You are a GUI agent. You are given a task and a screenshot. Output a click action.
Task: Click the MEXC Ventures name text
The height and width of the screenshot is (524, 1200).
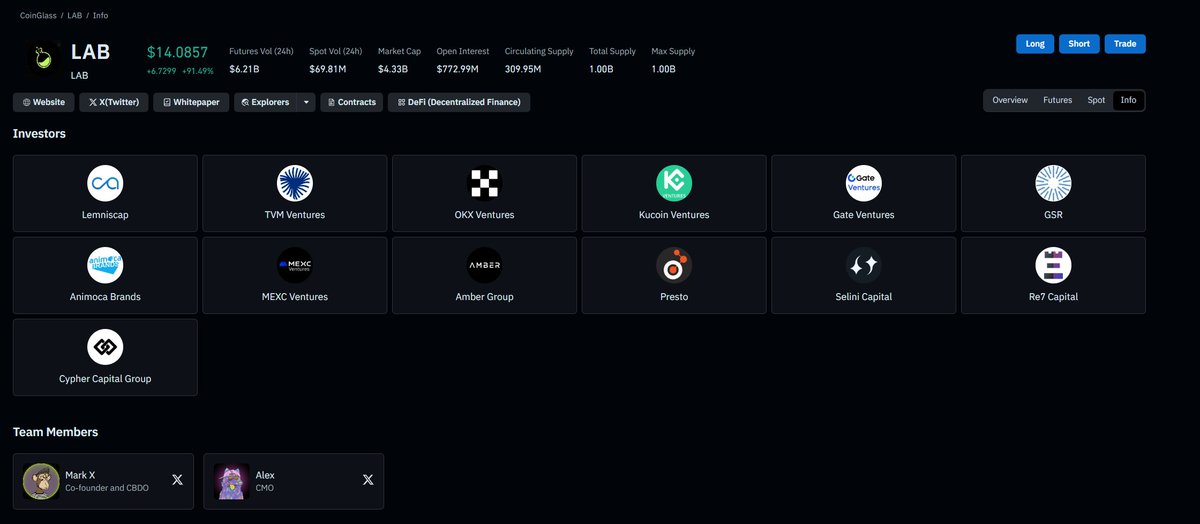[x=295, y=297]
